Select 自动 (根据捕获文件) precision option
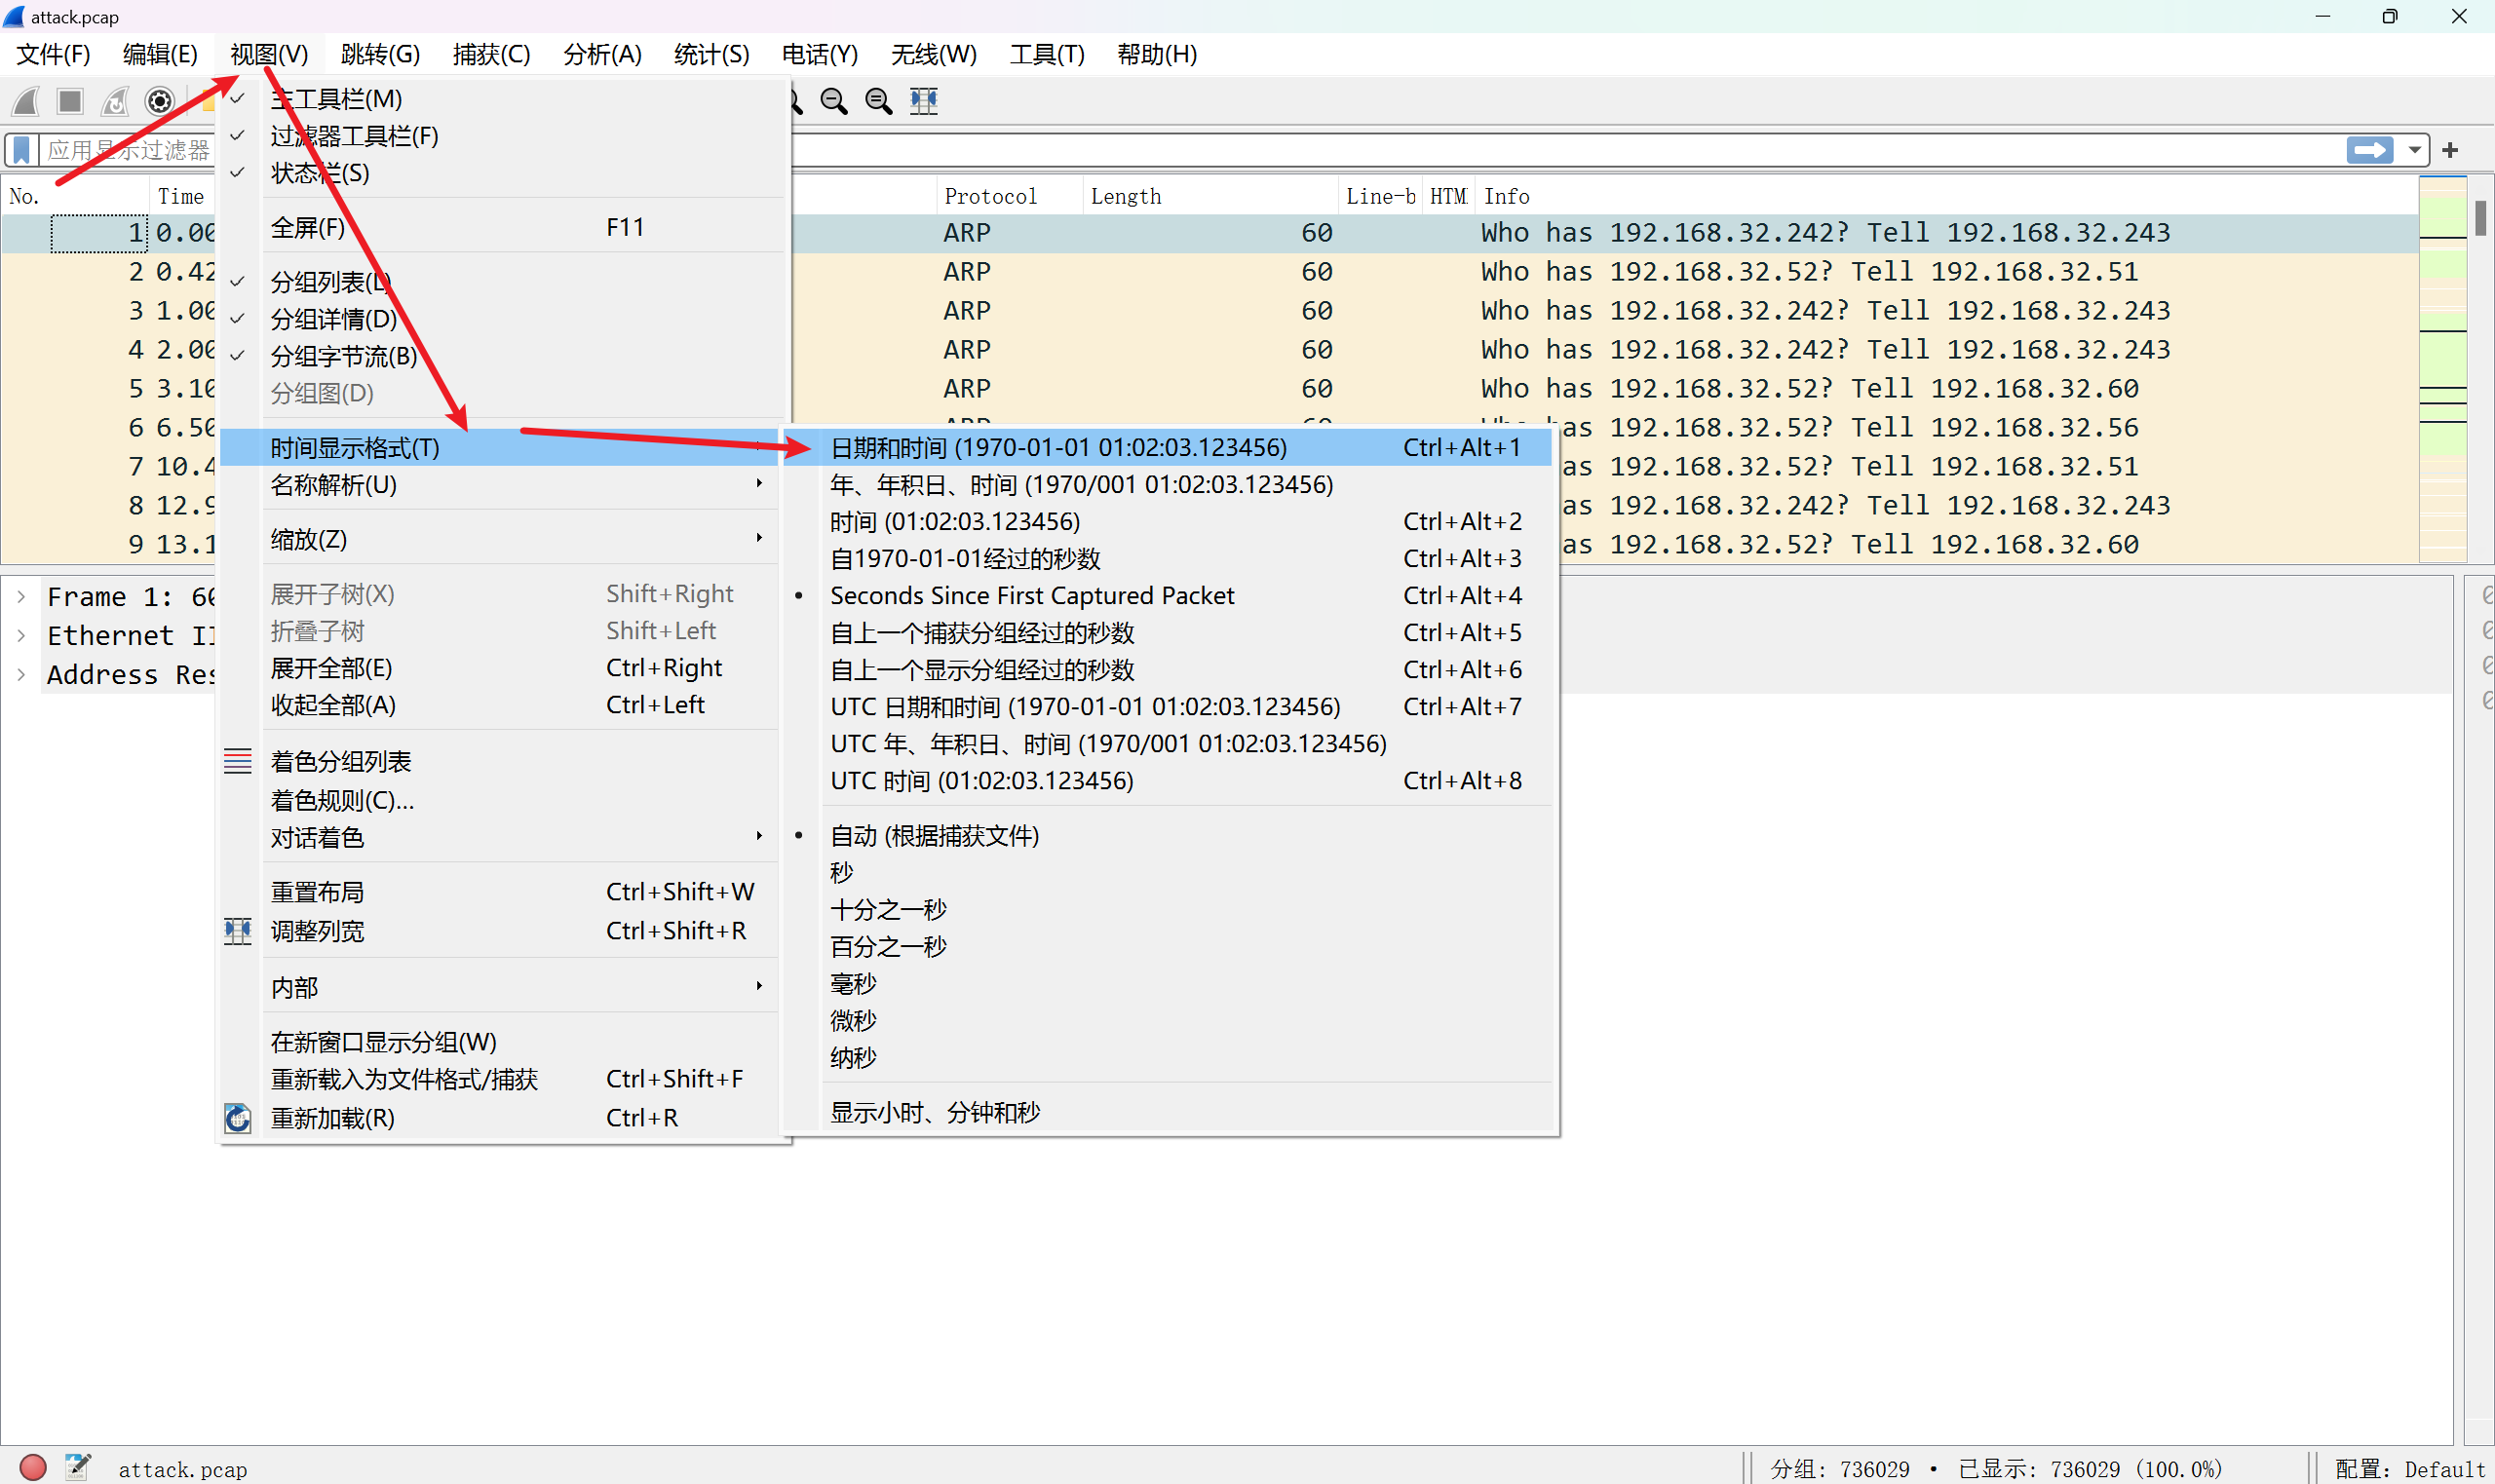 tap(934, 835)
